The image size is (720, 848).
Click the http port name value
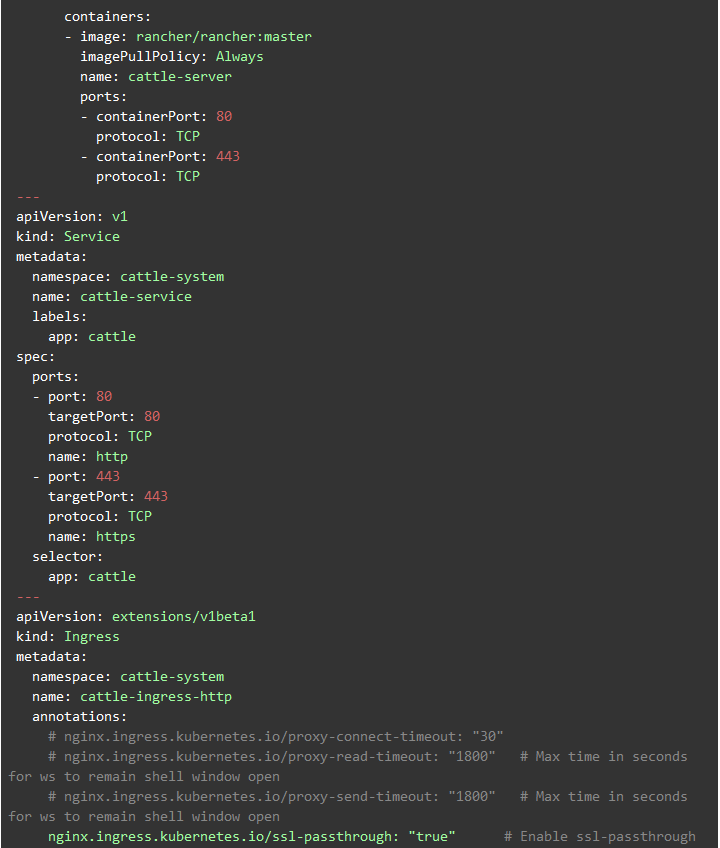tap(112, 456)
